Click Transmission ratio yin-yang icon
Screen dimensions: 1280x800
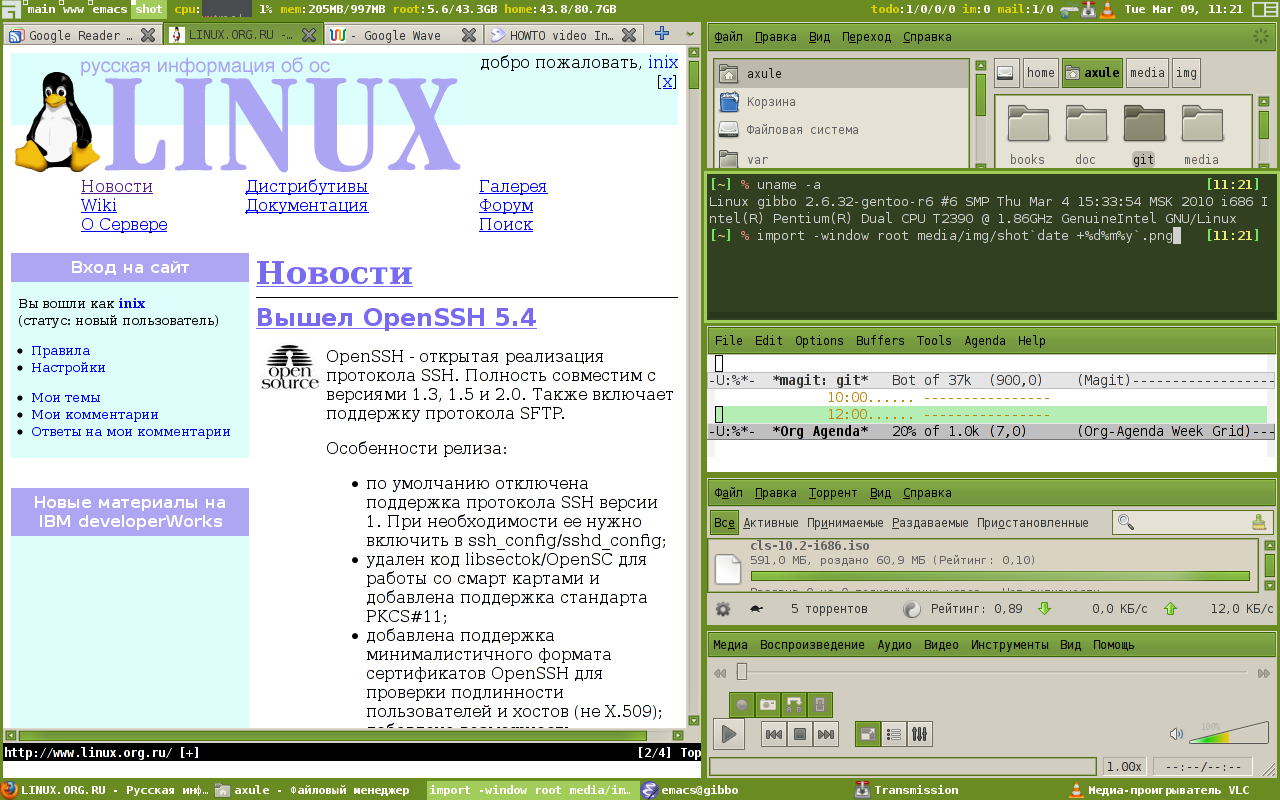click(911, 609)
